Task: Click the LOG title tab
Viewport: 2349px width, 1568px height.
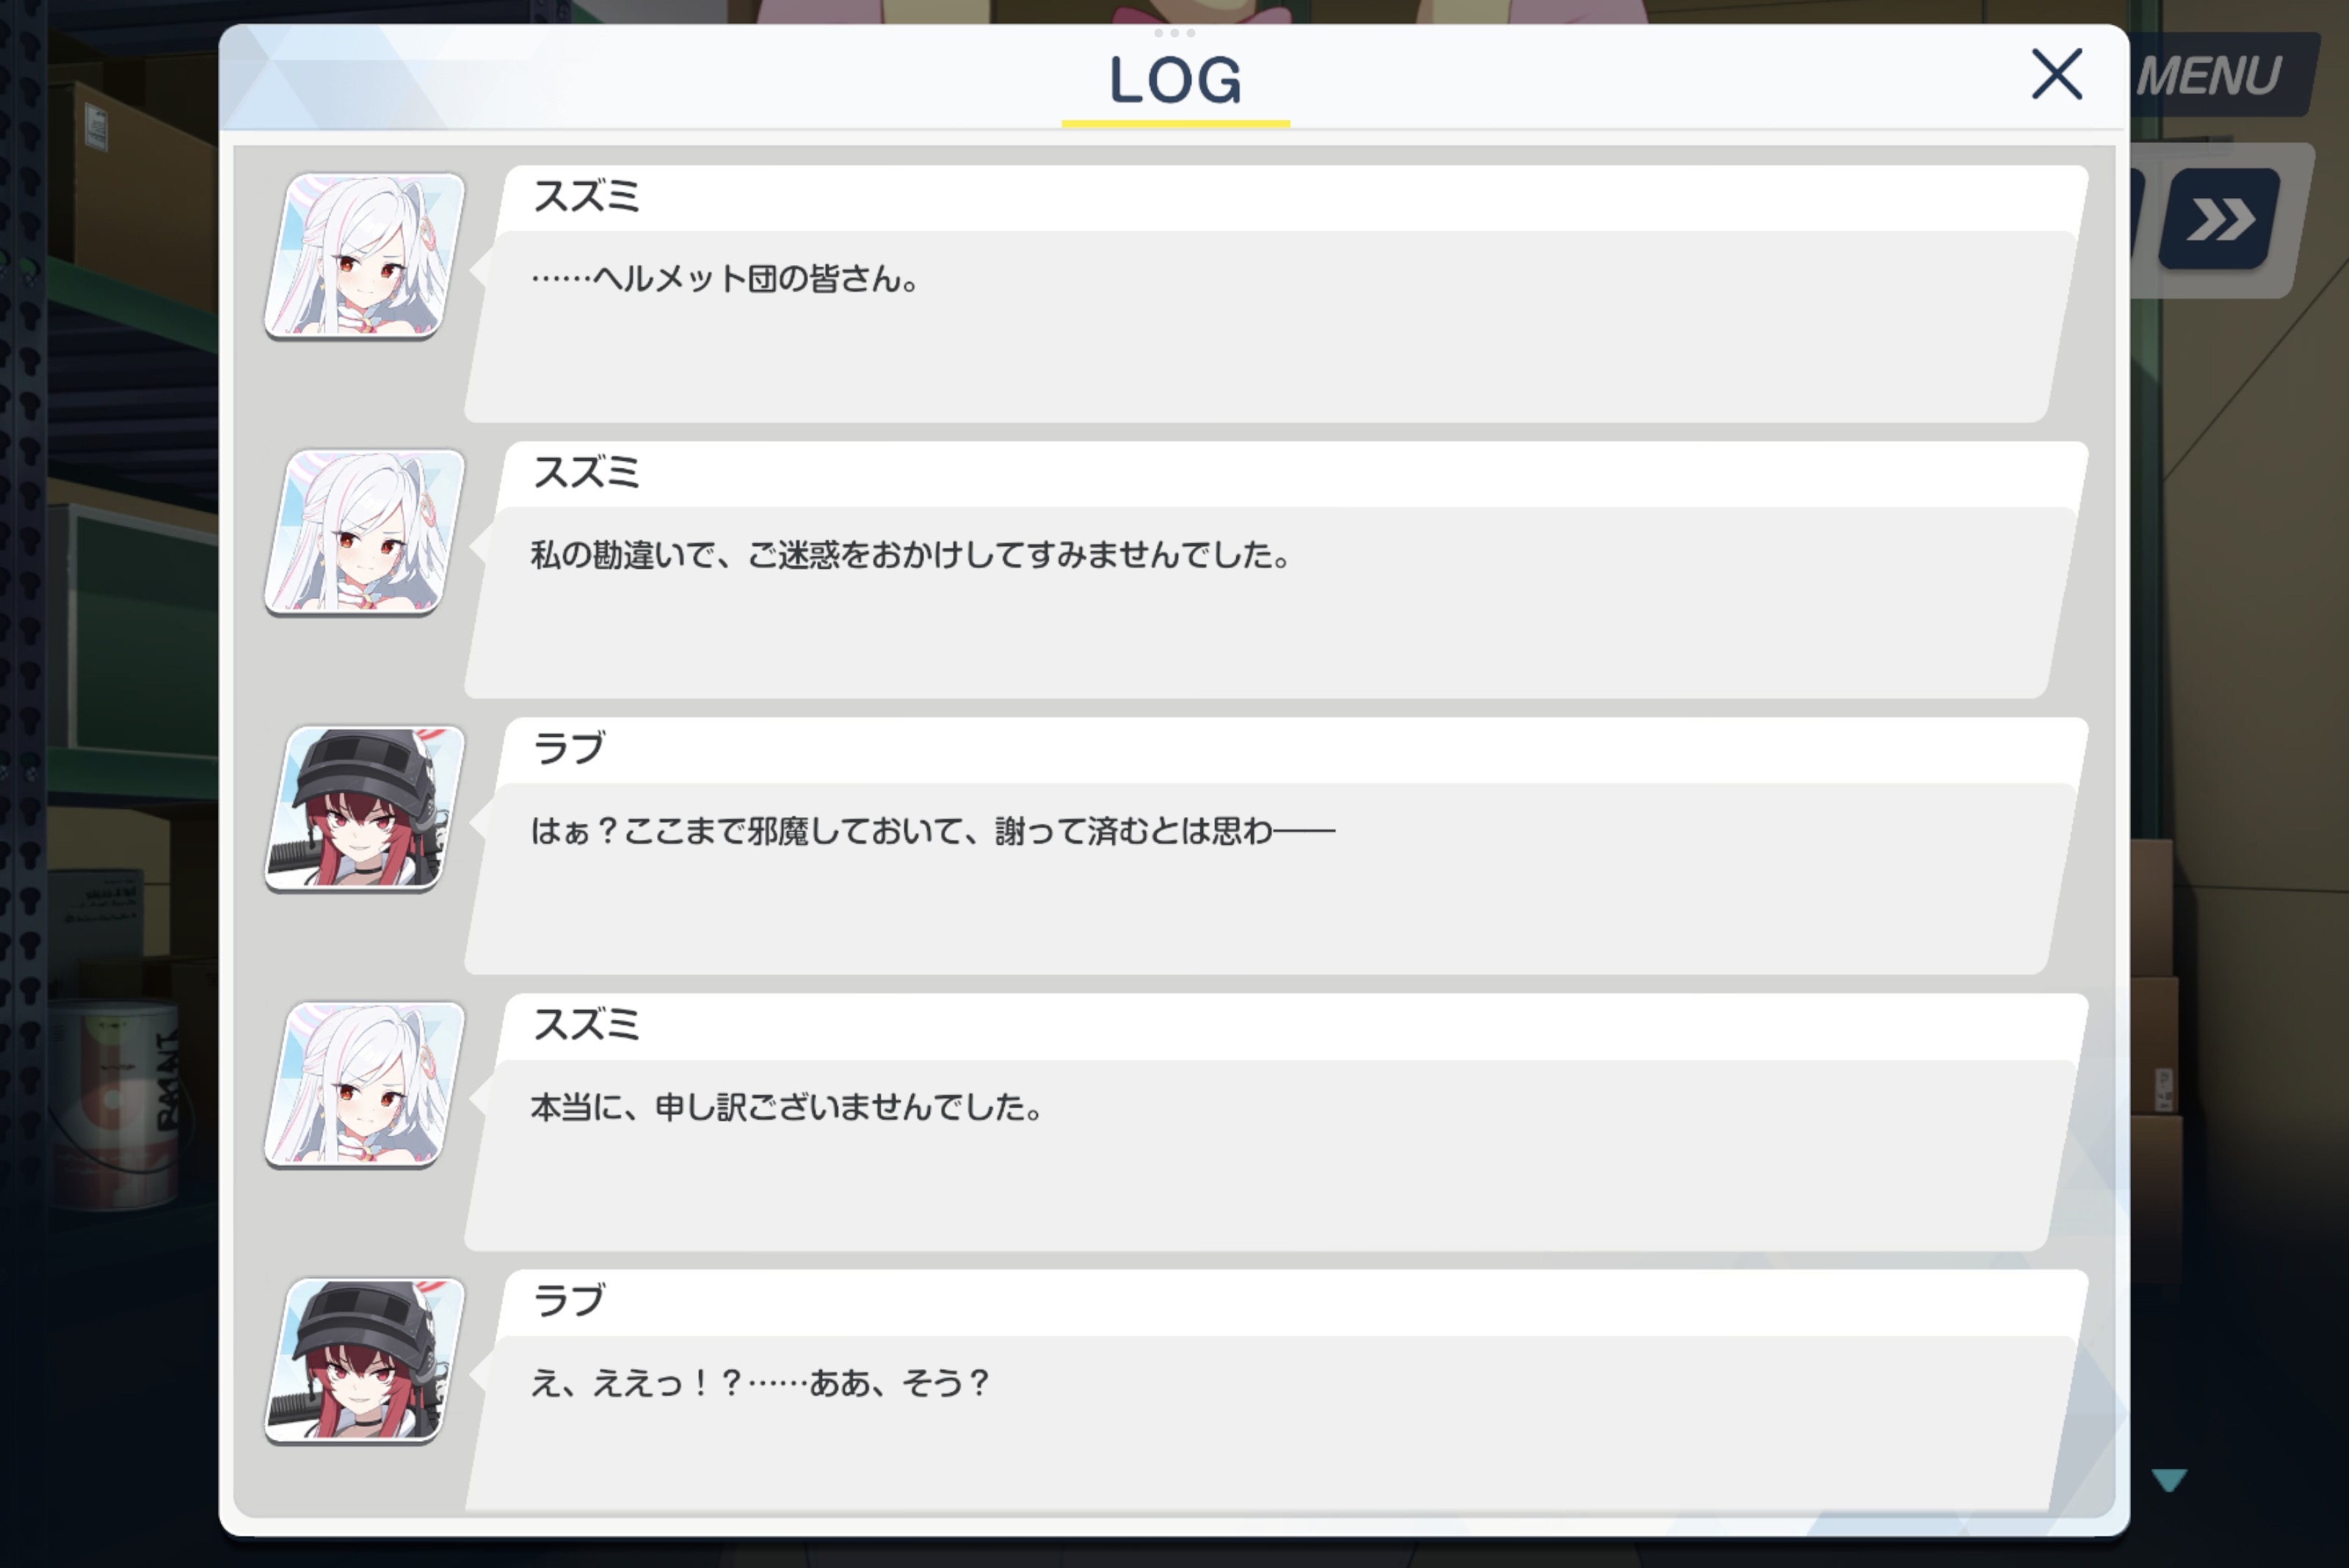Action: coord(1175,80)
